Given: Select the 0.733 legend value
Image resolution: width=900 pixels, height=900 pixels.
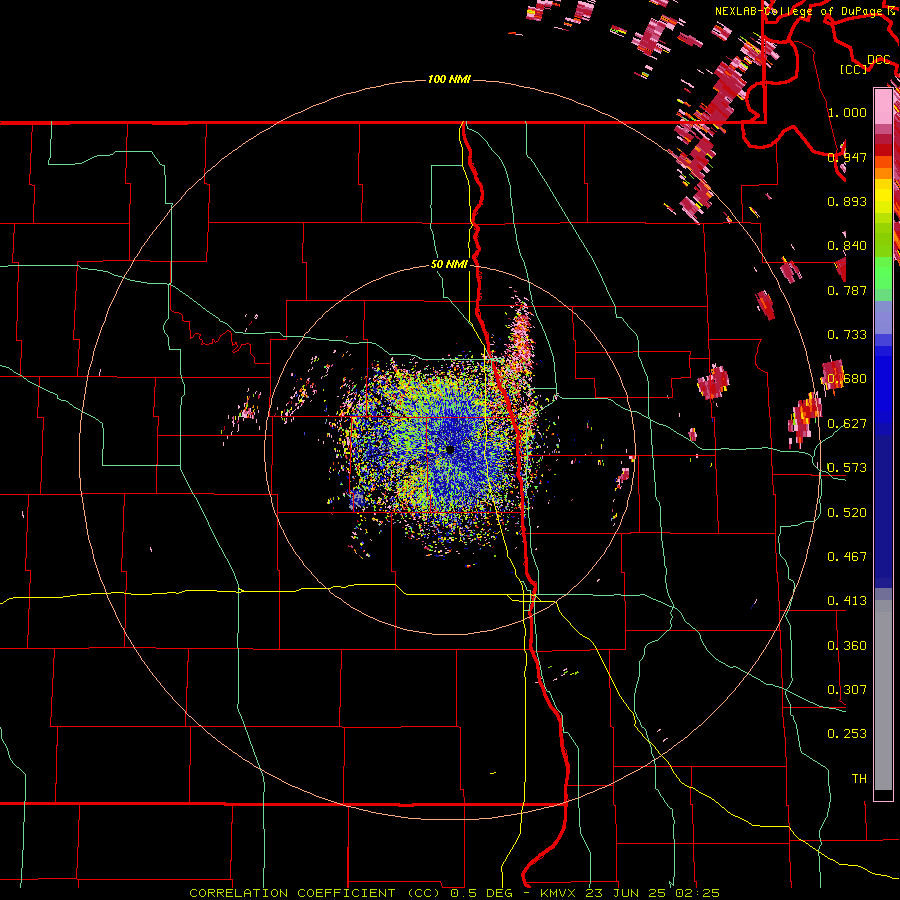Looking at the screenshot, I should [847, 335].
